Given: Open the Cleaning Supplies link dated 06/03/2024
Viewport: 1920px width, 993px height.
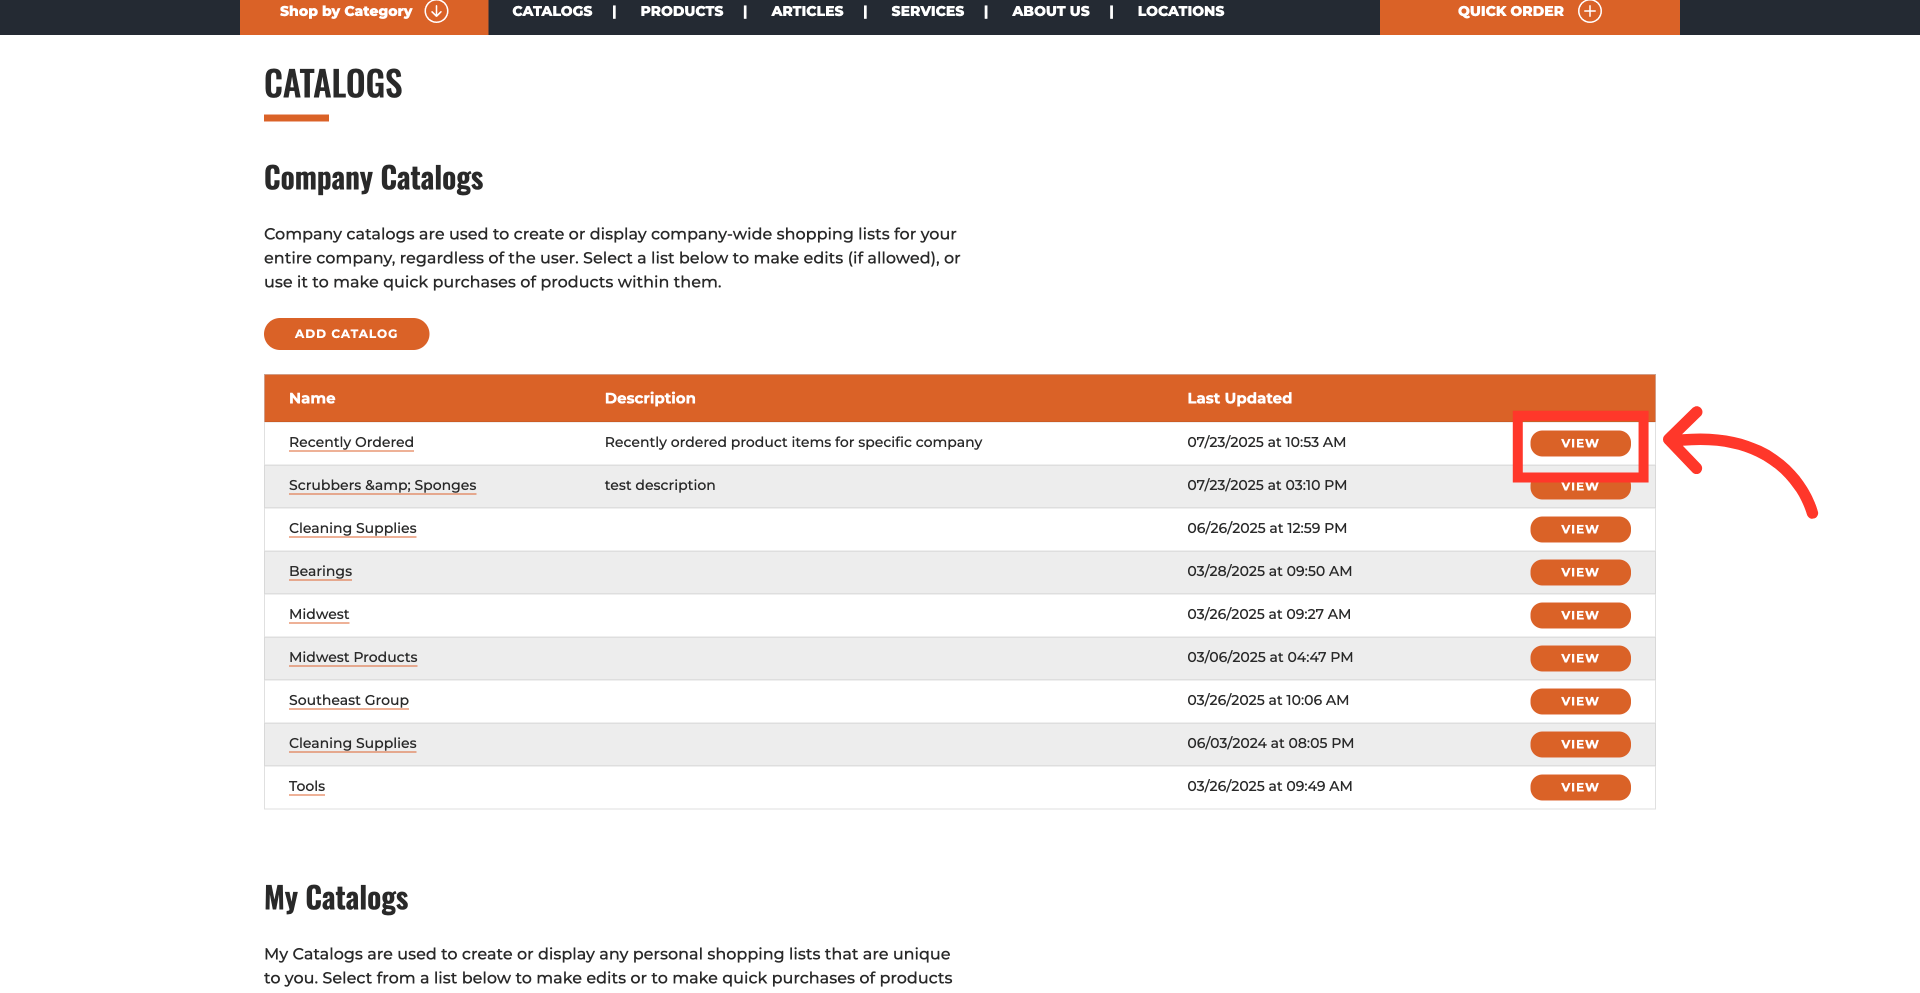Looking at the screenshot, I should [x=352, y=743].
